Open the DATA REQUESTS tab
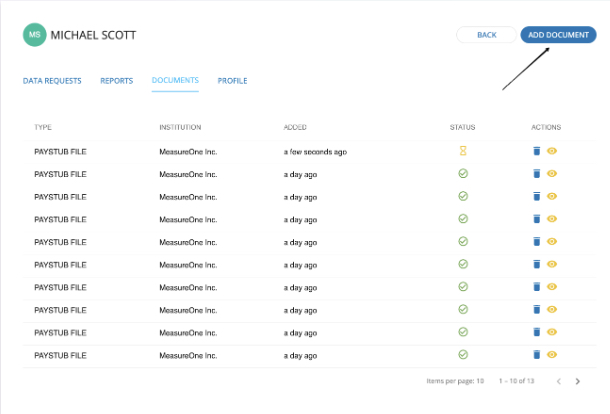The image size is (610, 414). coord(52,81)
